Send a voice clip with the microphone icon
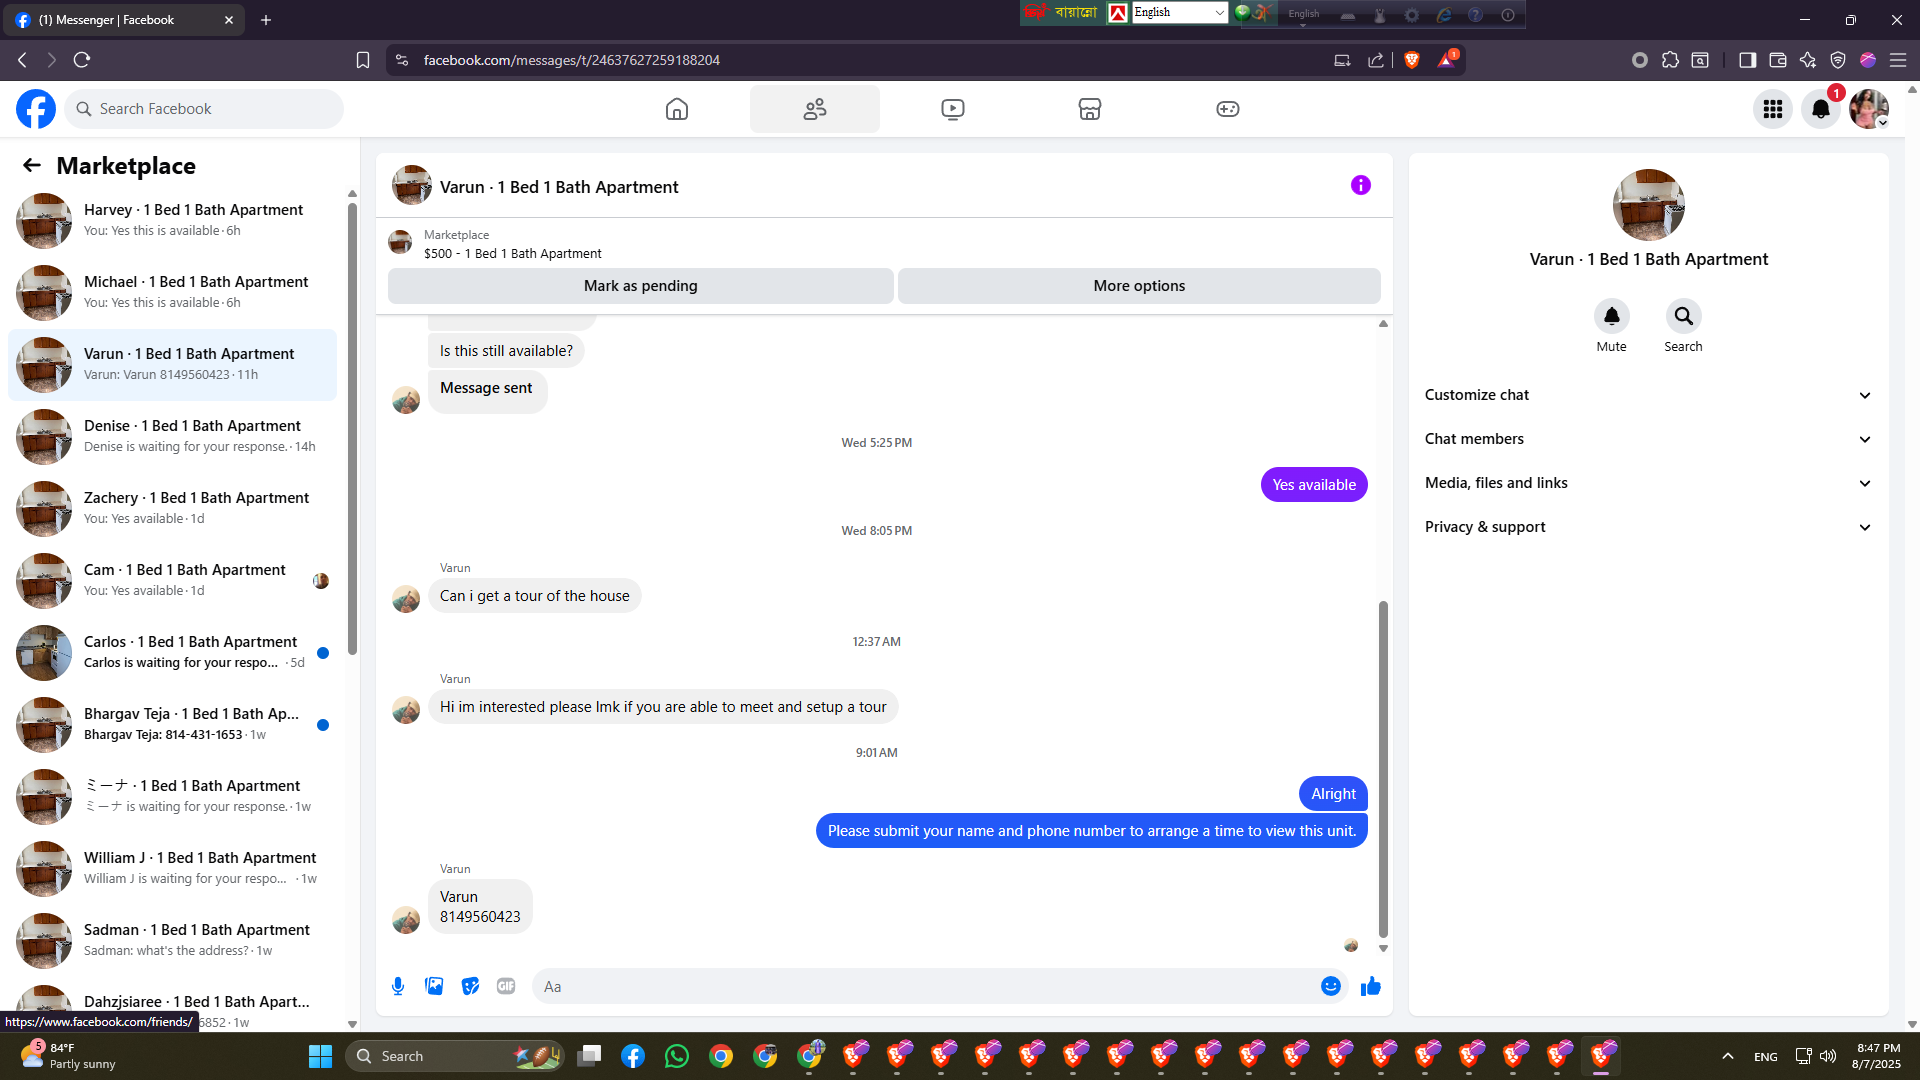The width and height of the screenshot is (1920, 1080). [x=398, y=986]
